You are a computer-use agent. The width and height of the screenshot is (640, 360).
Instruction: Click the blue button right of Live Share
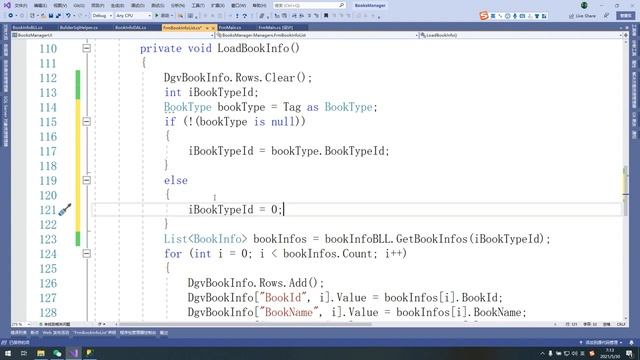(626, 16)
